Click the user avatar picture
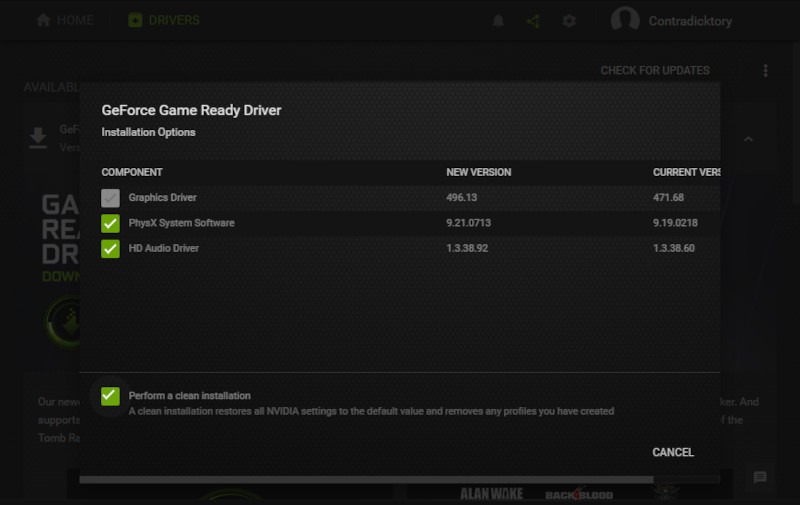 [625, 21]
